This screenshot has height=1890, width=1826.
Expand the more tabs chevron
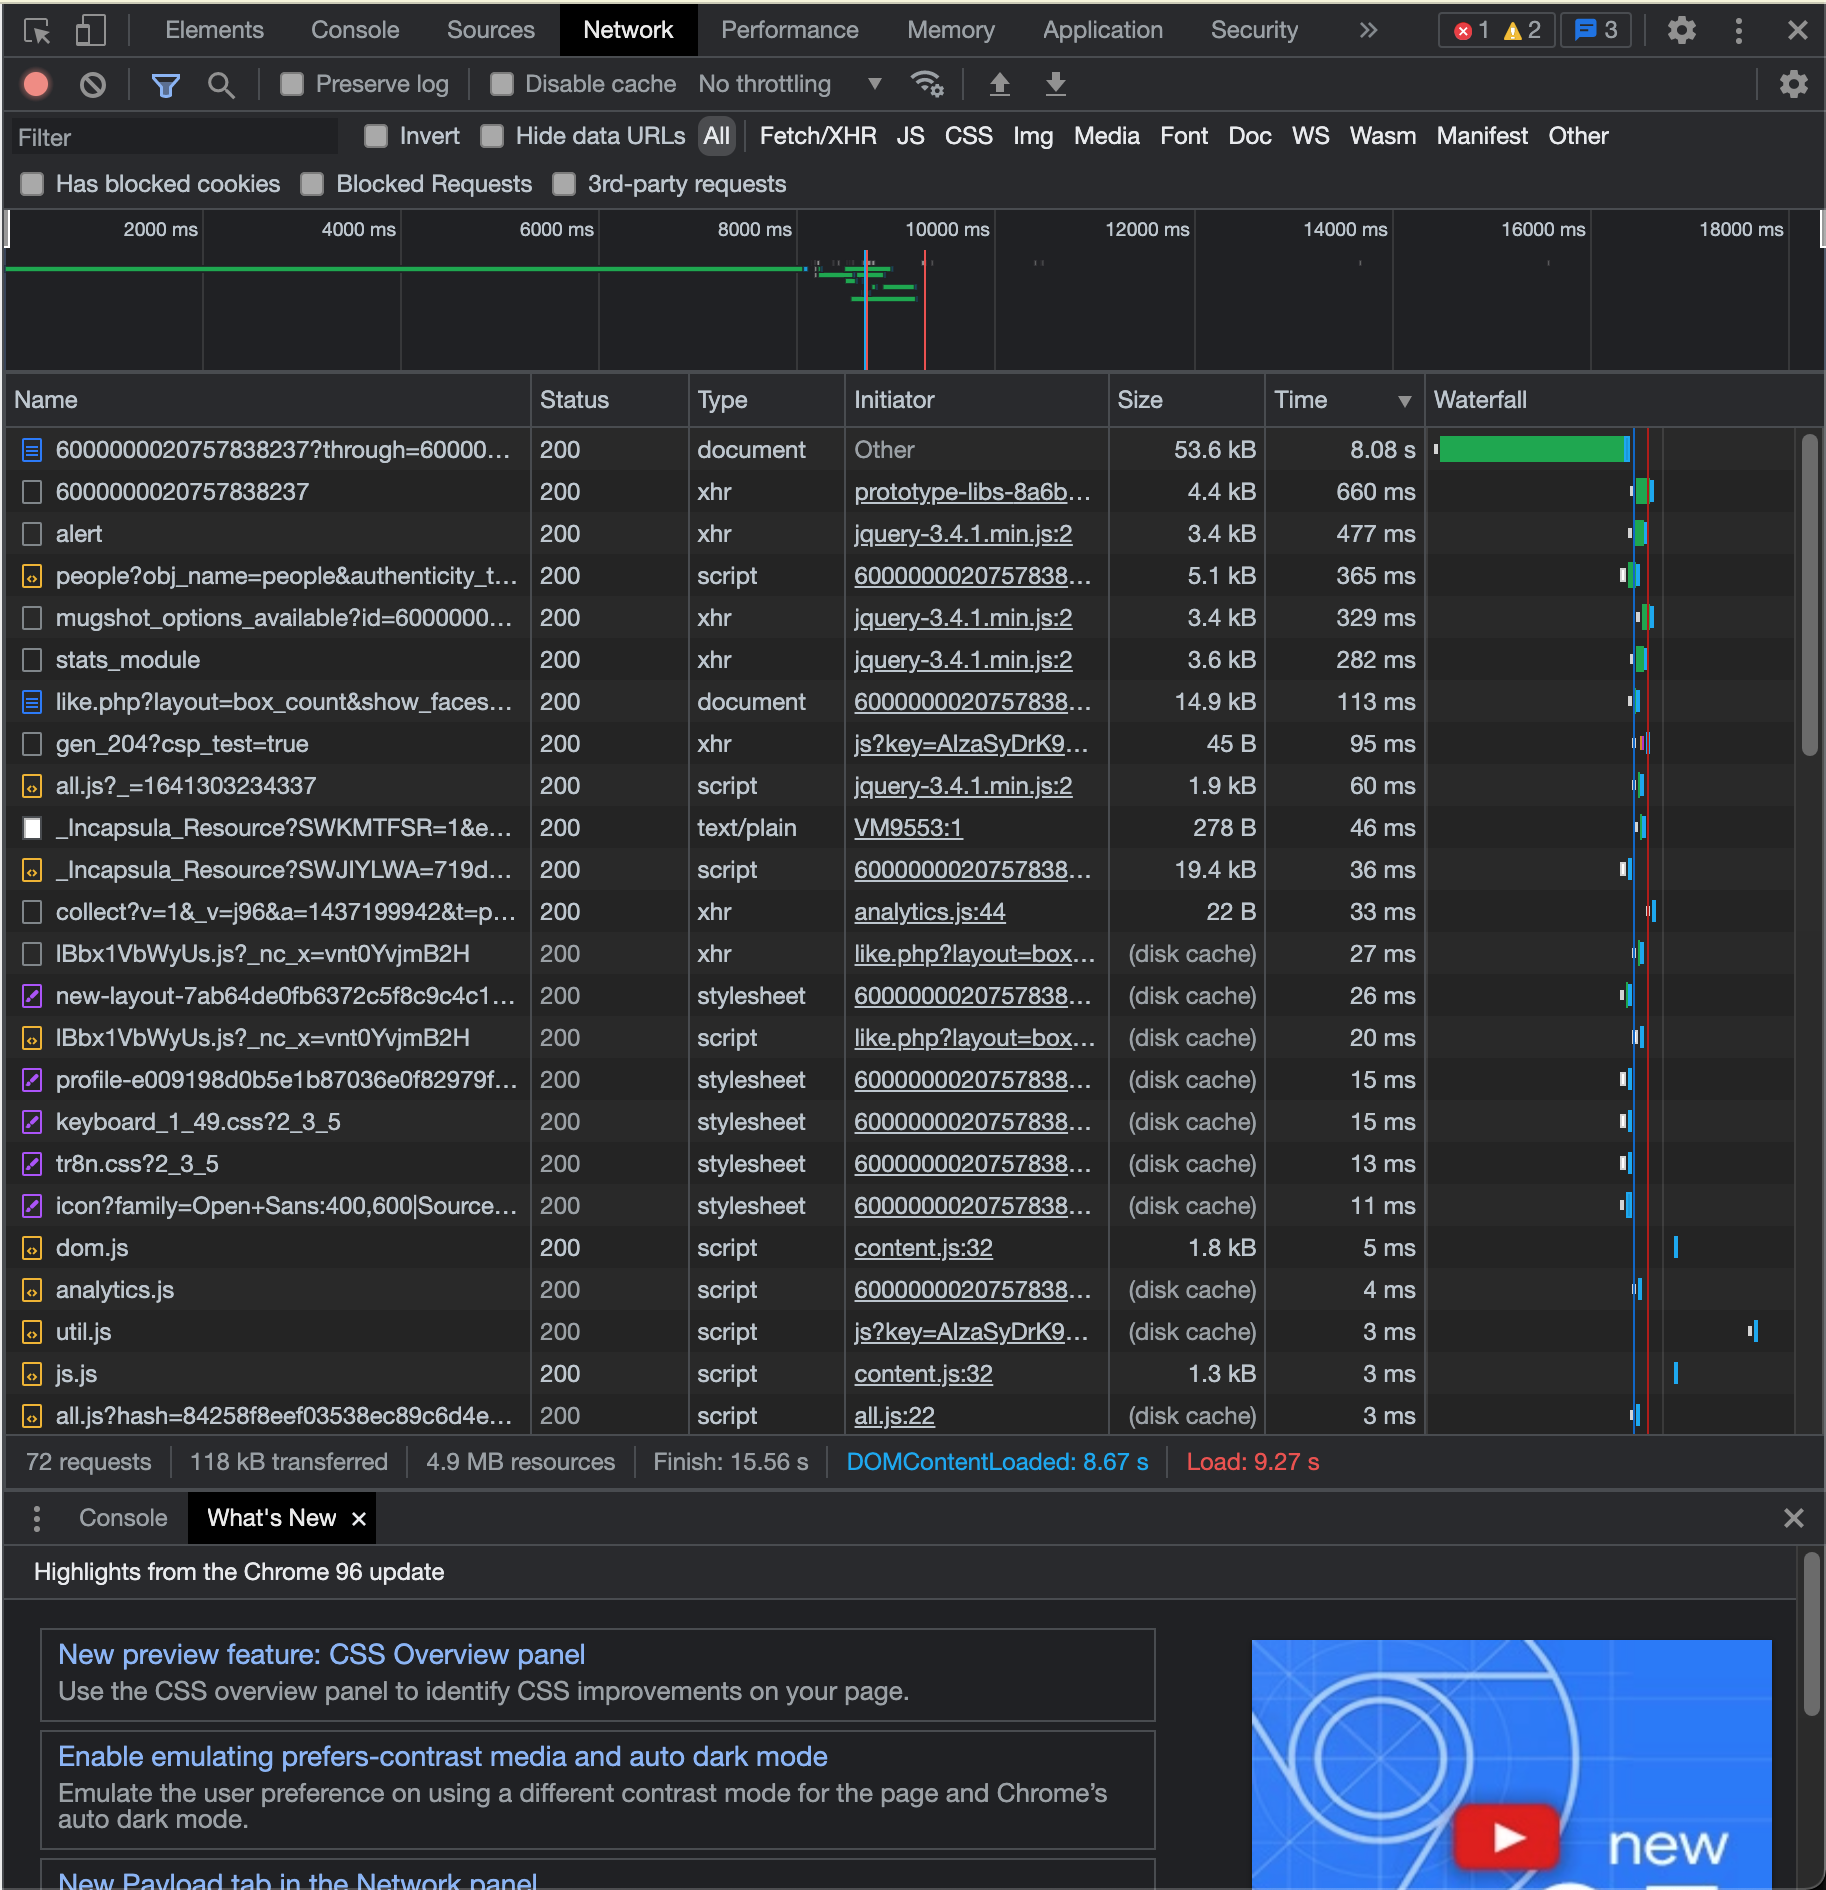[x=1368, y=31]
